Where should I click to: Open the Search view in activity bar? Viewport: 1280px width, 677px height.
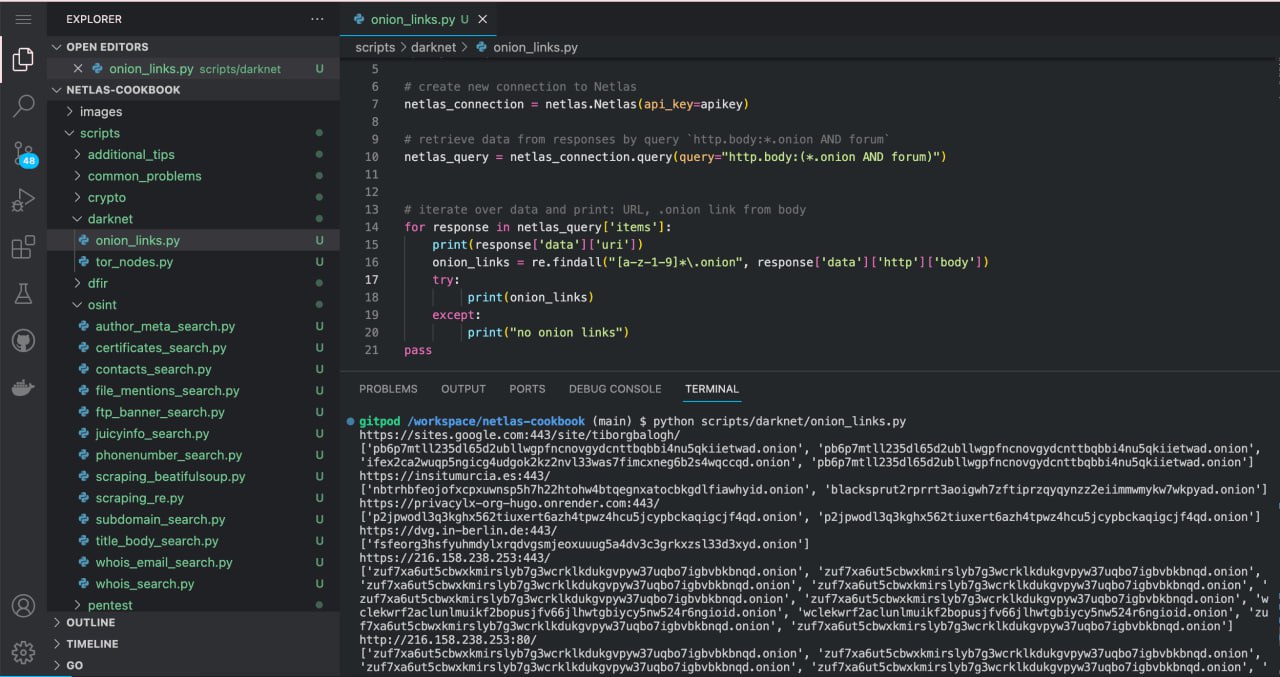pos(23,105)
